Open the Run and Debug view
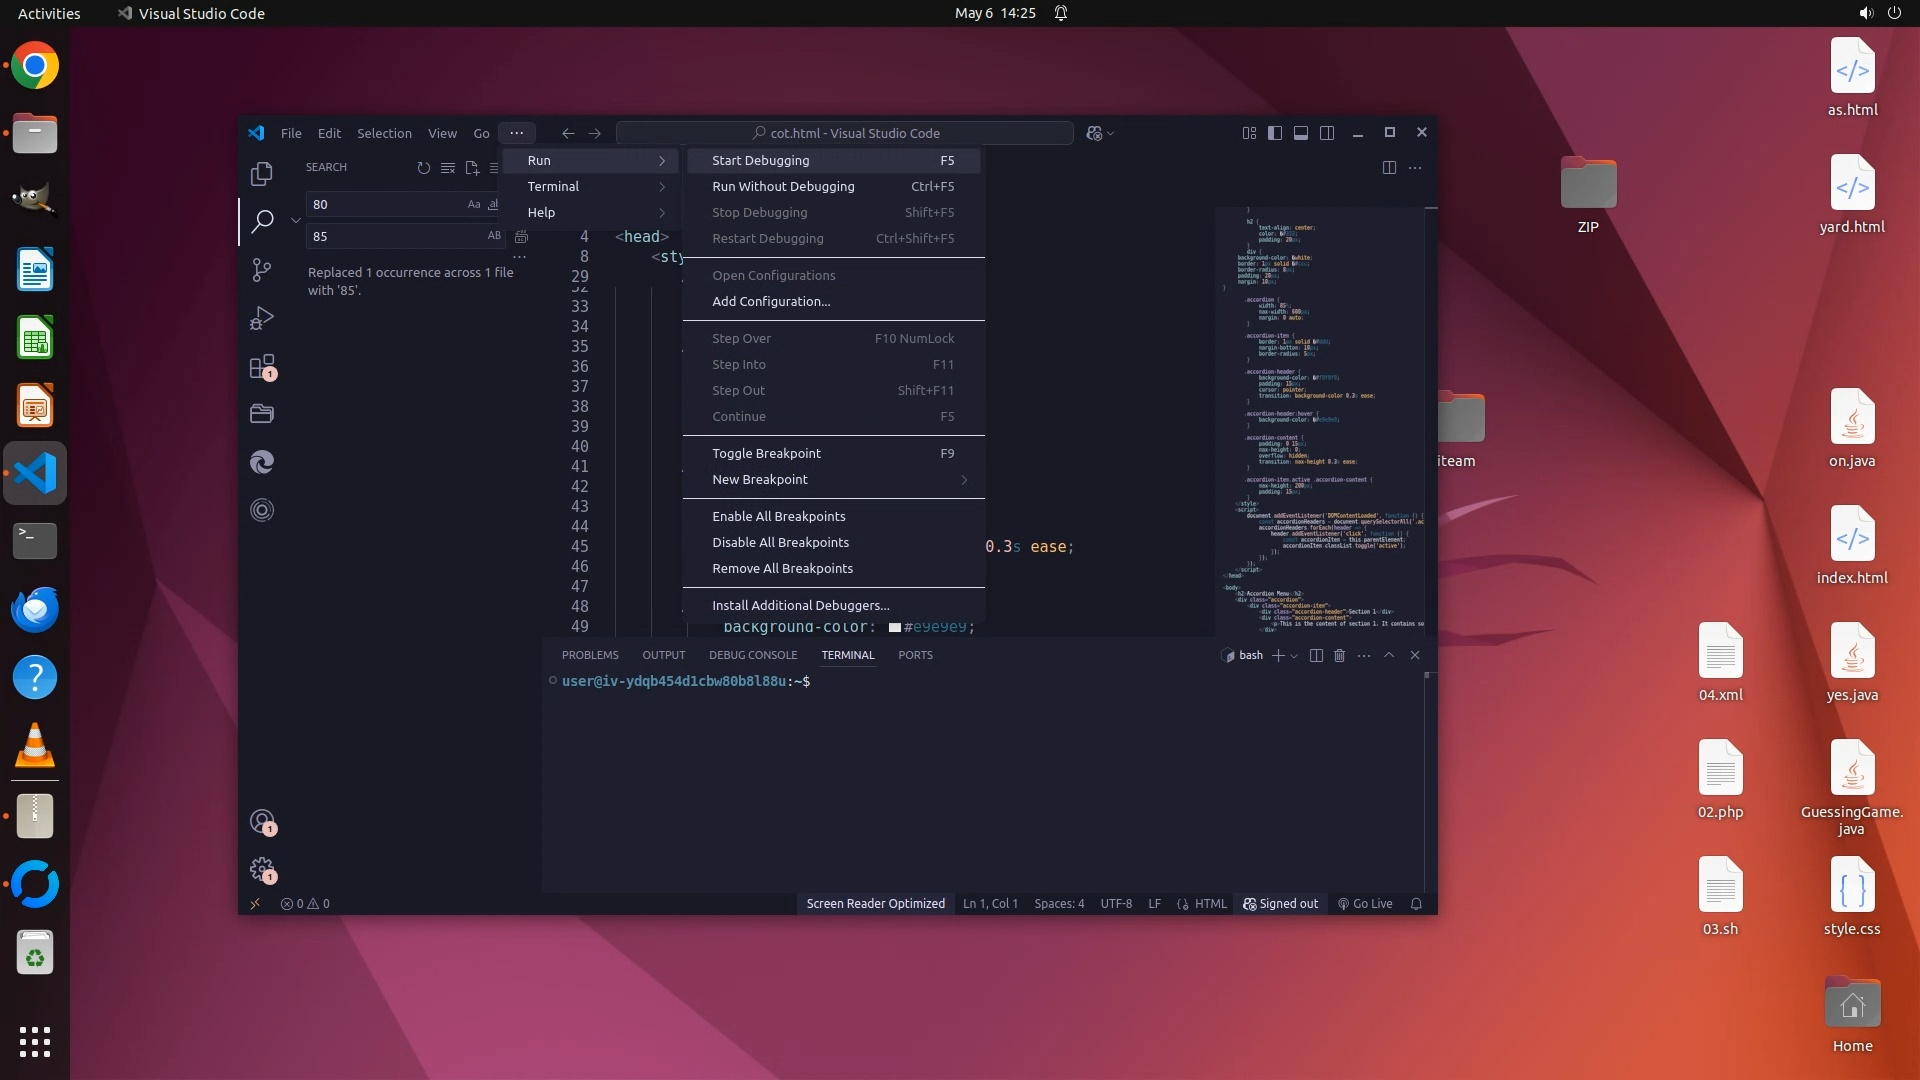1920x1080 pixels. [261, 318]
